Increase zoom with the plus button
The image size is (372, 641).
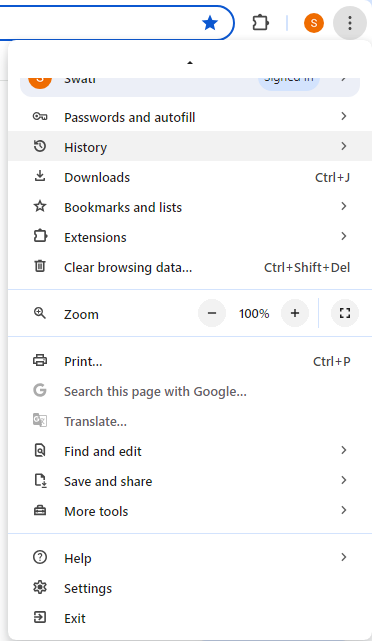point(295,314)
